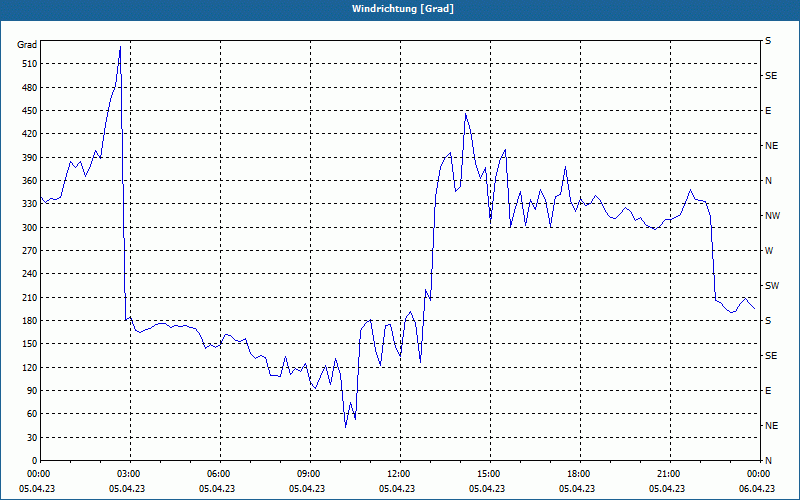Select the date '05.04.23' under 21:00

point(667,488)
